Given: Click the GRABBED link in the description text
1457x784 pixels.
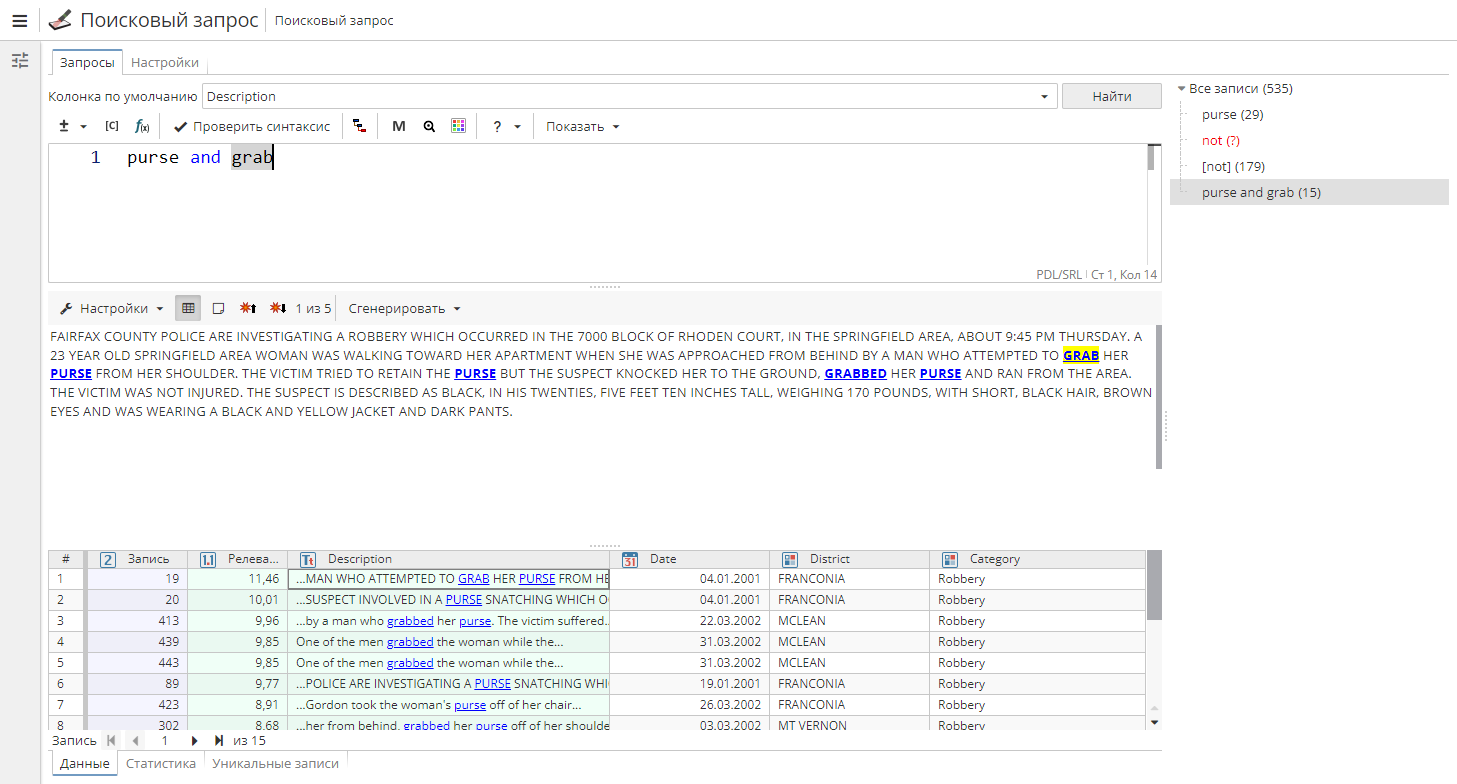Looking at the screenshot, I should tap(855, 373).
